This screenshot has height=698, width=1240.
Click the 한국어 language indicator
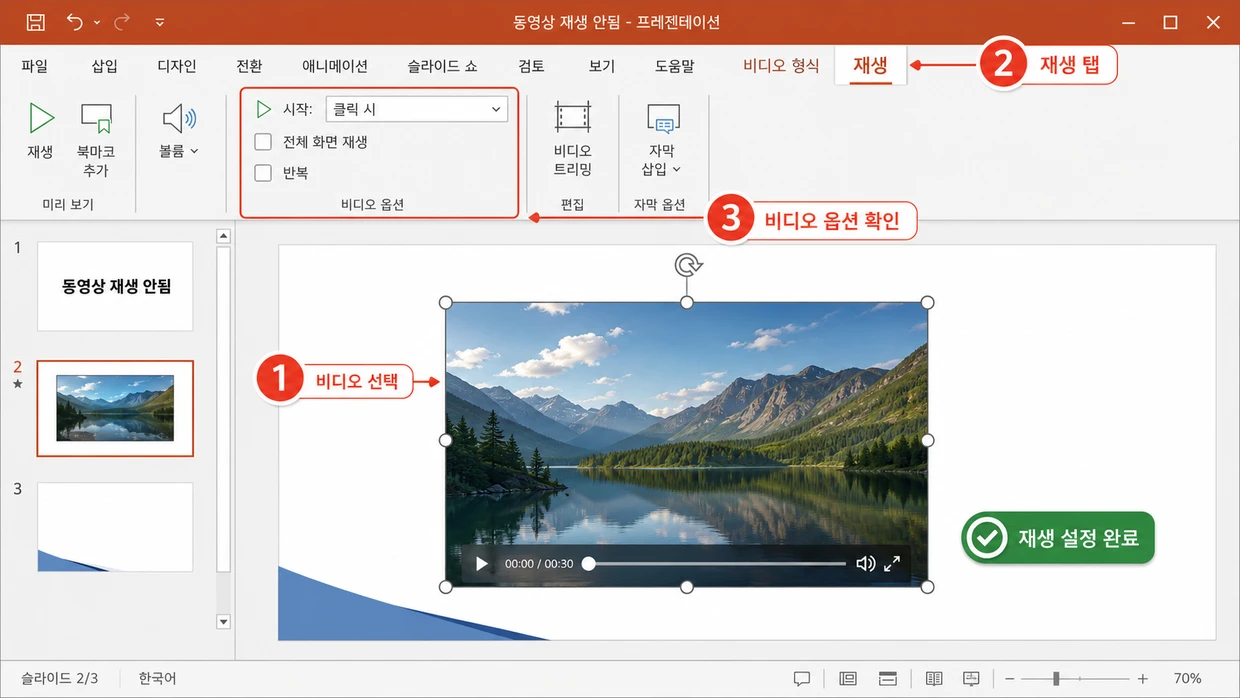(x=158, y=679)
